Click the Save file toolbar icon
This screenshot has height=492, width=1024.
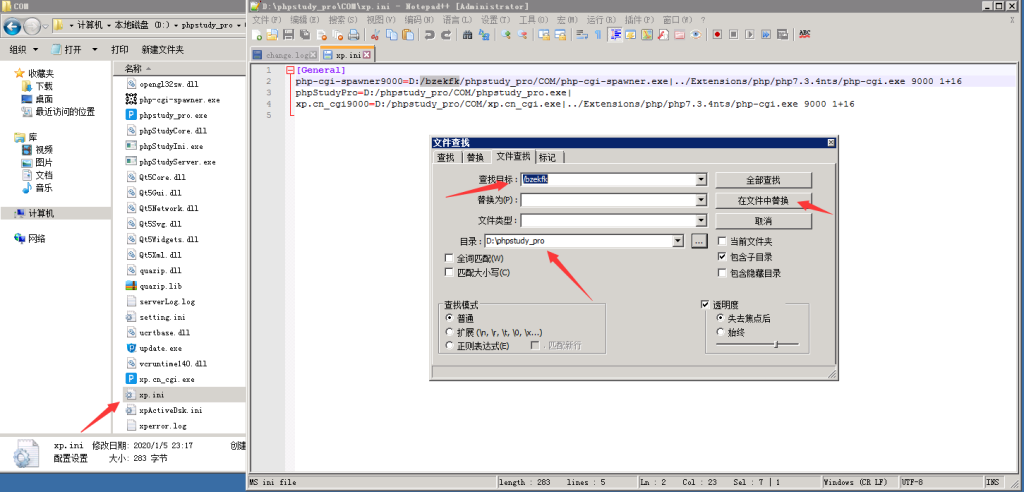[x=288, y=35]
